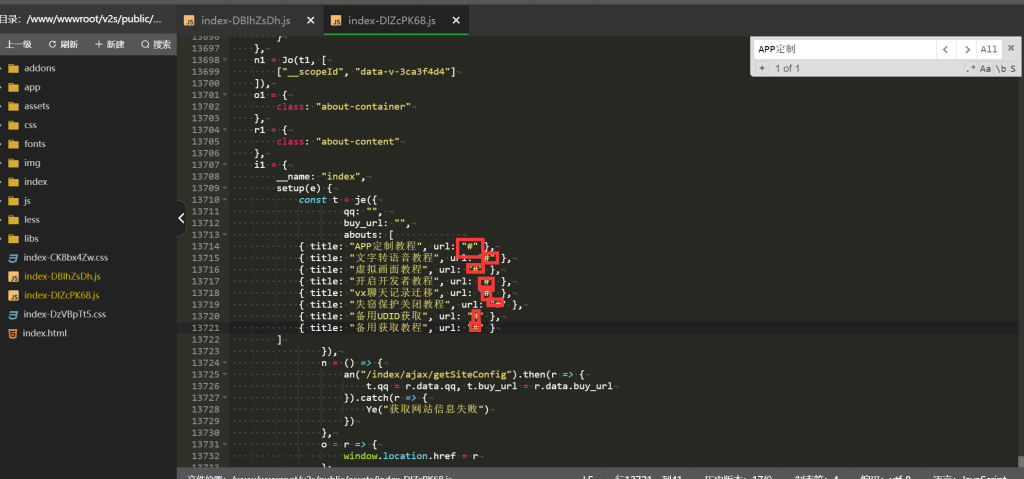Click the HTML file icon of index.html
The height and width of the screenshot is (479, 1024).
pos(12,333)
